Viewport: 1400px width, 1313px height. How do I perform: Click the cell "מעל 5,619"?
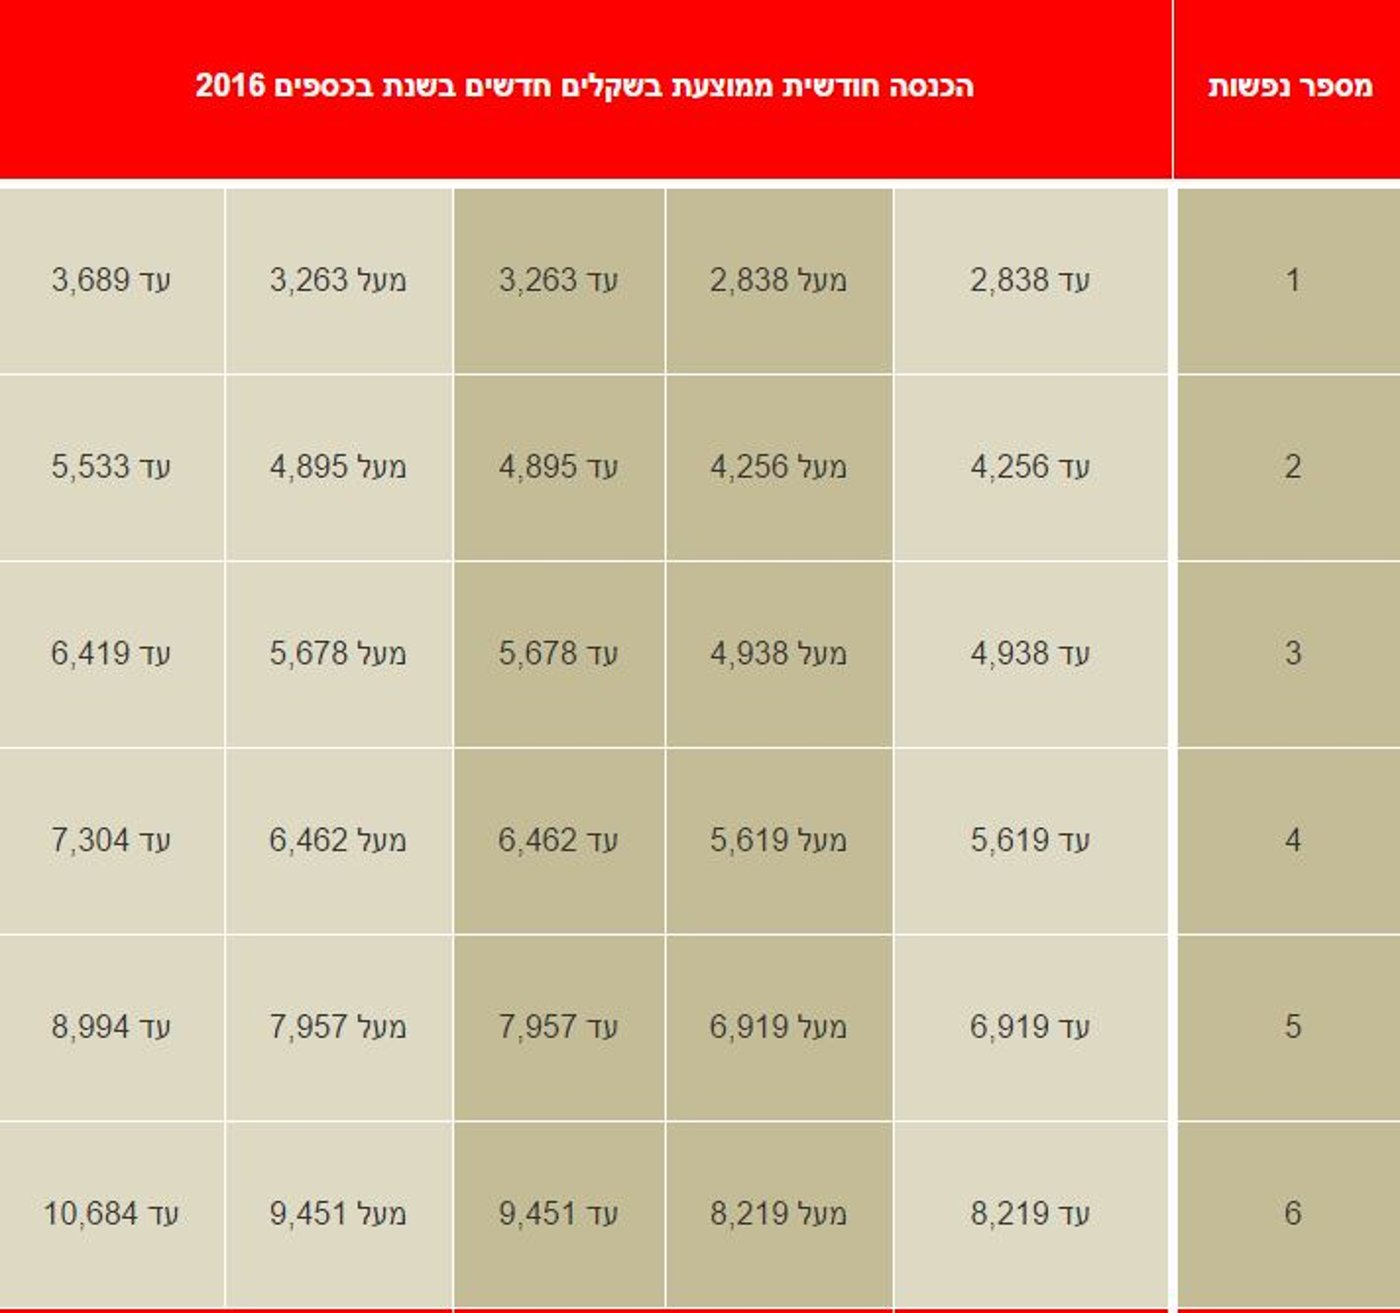[779, 841]
